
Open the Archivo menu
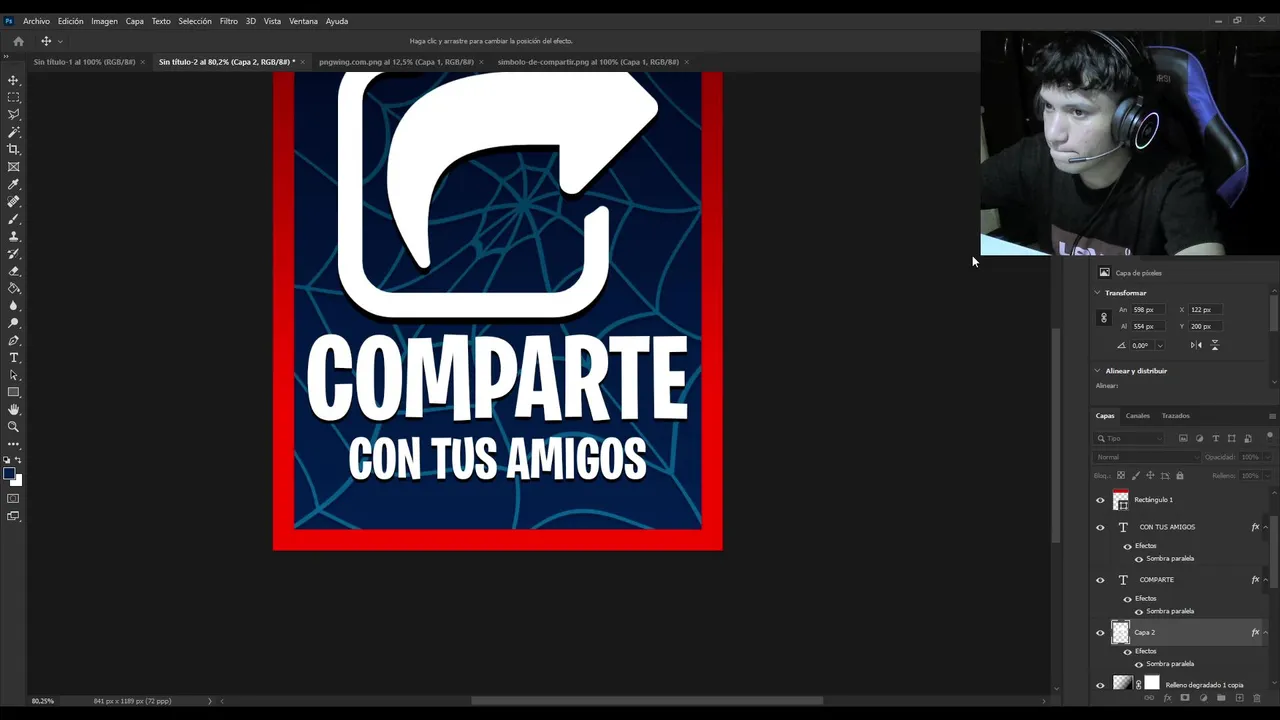[36, 21]
